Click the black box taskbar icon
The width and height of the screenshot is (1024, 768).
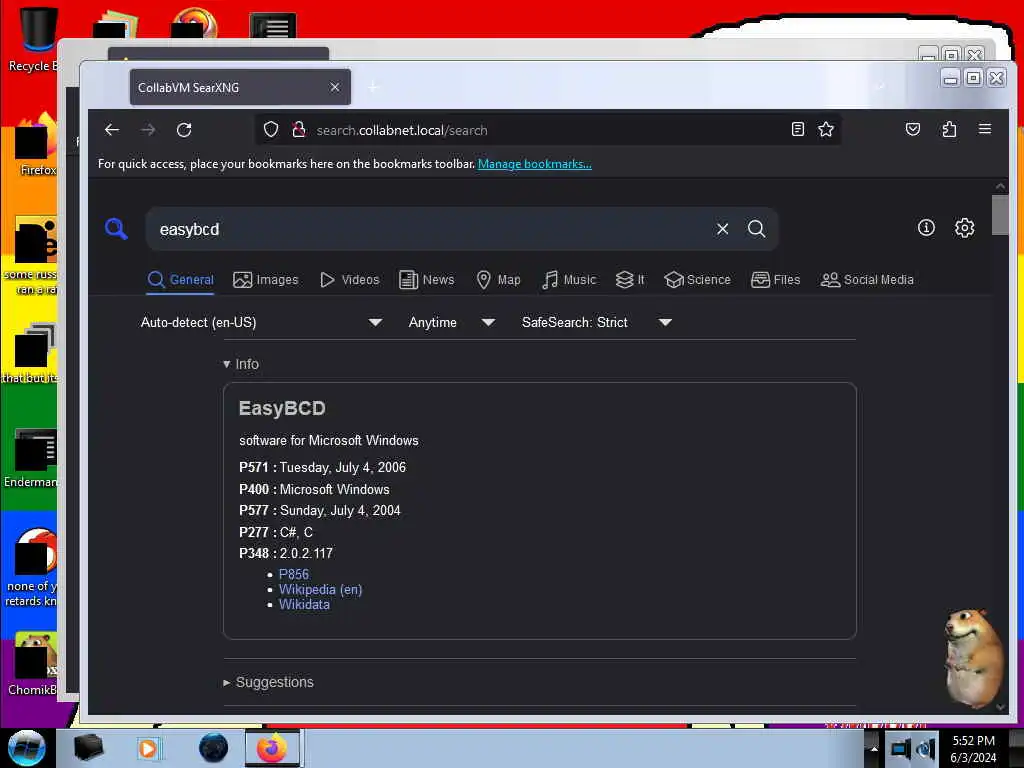click(88, 748)
